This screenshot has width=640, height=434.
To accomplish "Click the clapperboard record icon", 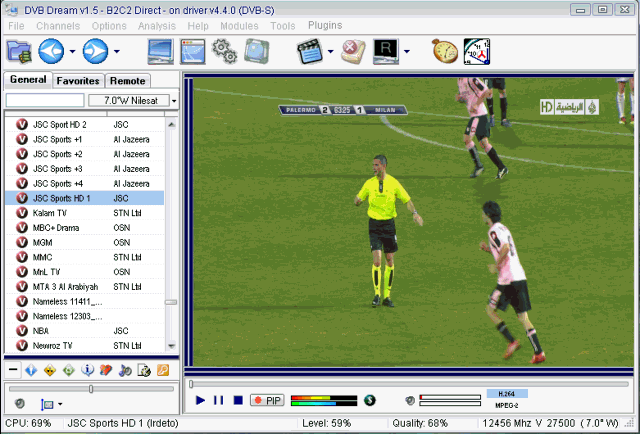I will tap(310, 51).
